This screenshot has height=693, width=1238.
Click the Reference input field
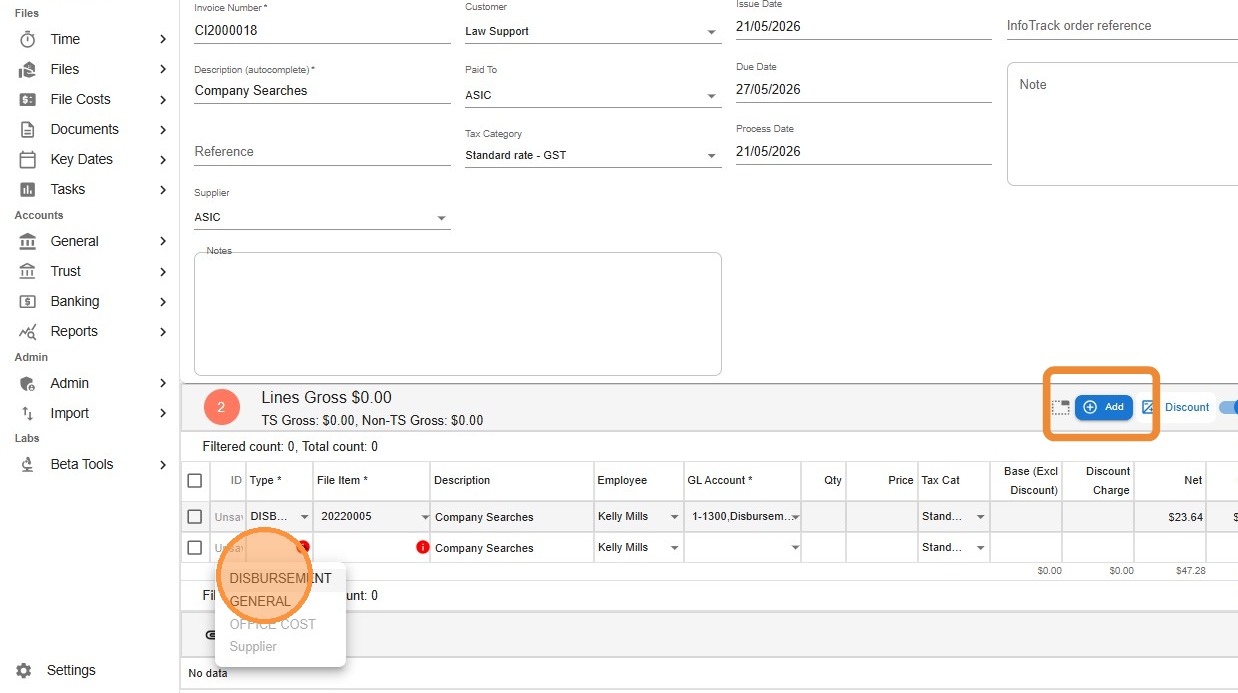tap(322, 152)
